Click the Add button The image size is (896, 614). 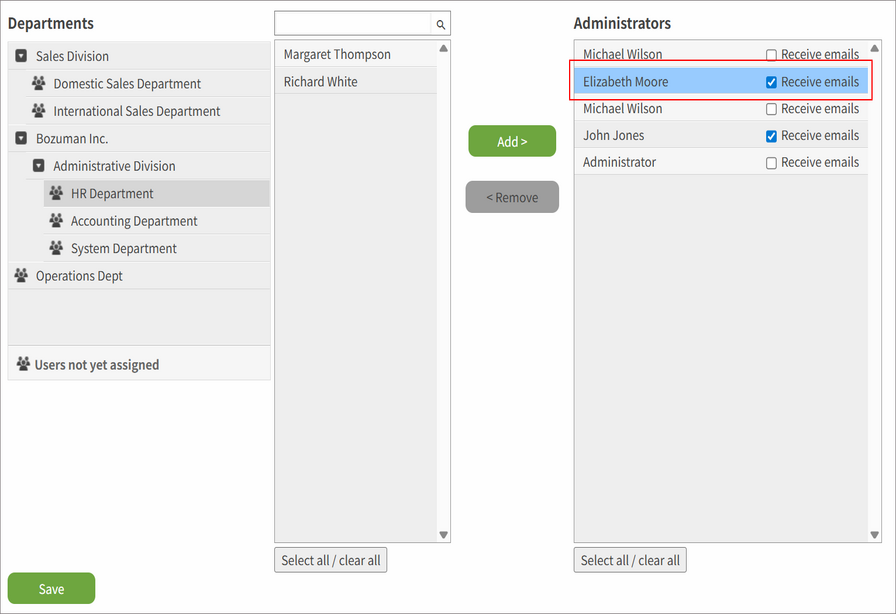click(512, 141)
